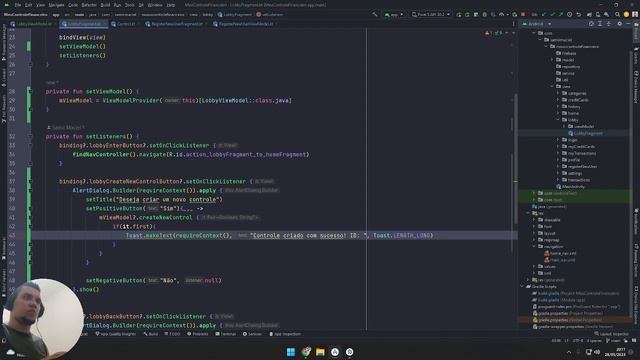
Task: Click the UTF-8 encoding in status bar
Action: tap(578, 340)
